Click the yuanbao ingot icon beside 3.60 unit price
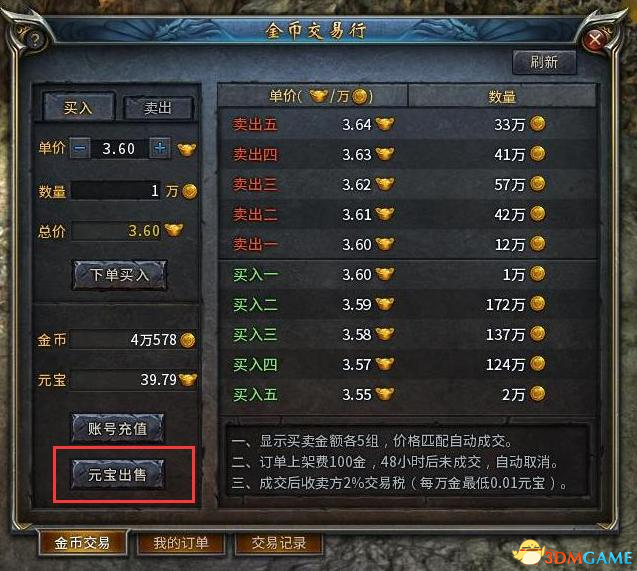The width and height of the screenshot is (637, 571). tap(187, 149)
